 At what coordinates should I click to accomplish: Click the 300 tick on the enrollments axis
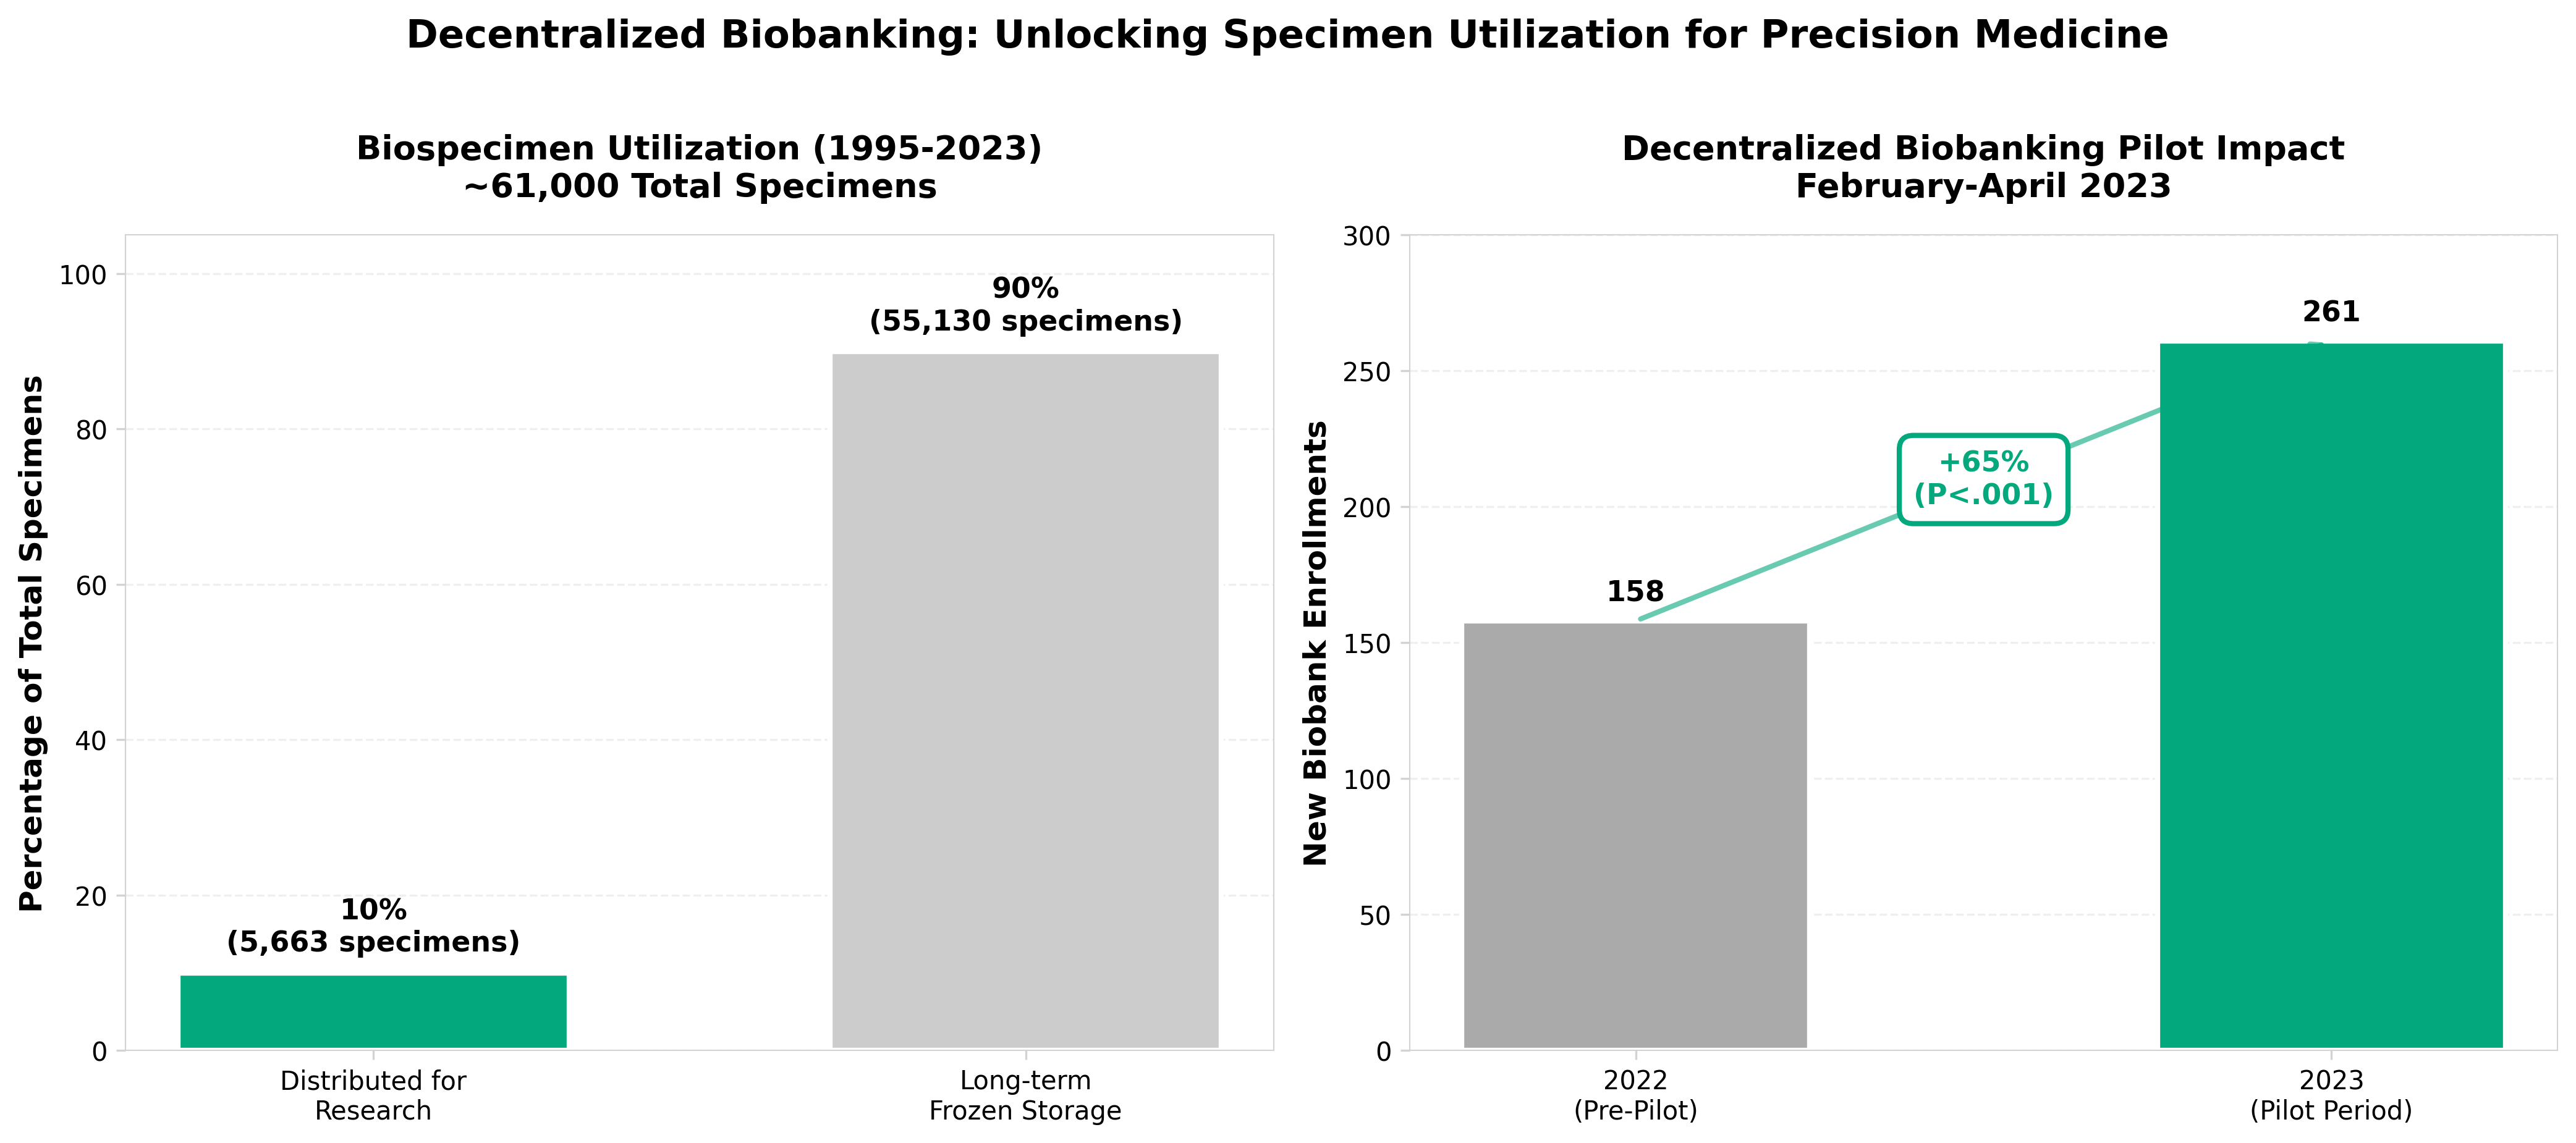click(x=1367, y=236)
